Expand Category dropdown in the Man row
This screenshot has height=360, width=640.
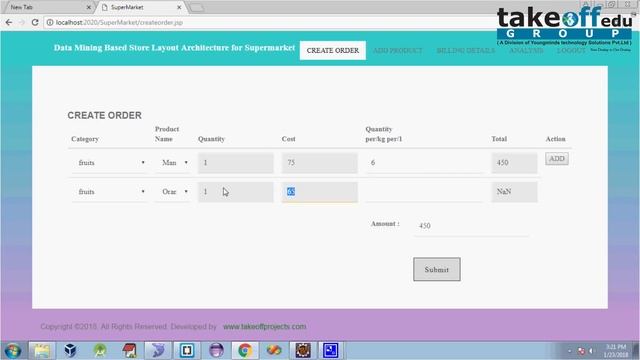(109, 163)
